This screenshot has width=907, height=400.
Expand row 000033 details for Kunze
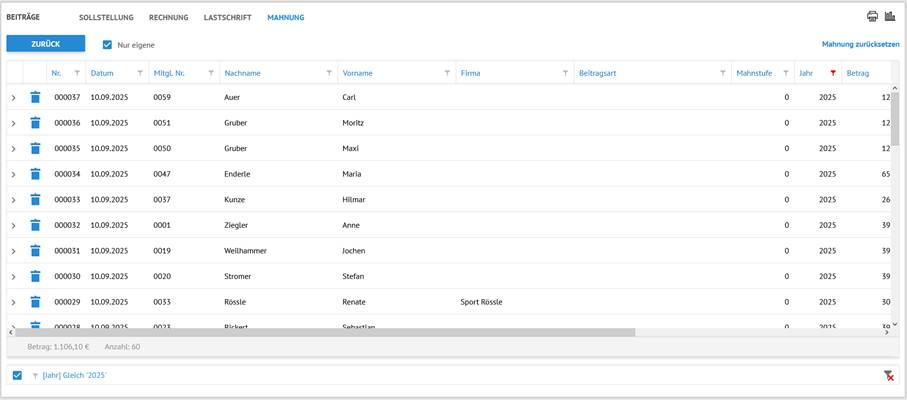(x=13, y=200)
